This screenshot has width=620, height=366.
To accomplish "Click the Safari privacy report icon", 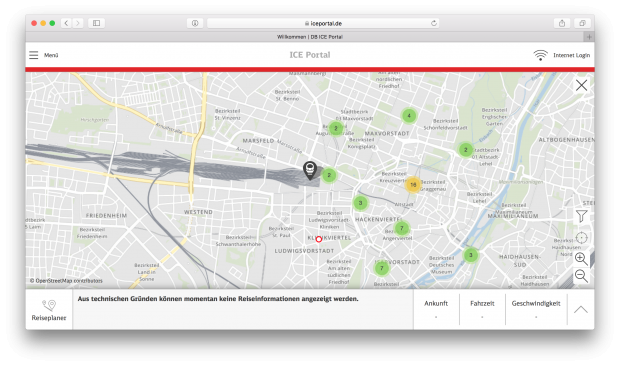I will pyautogui.click(x=195, y=23).
